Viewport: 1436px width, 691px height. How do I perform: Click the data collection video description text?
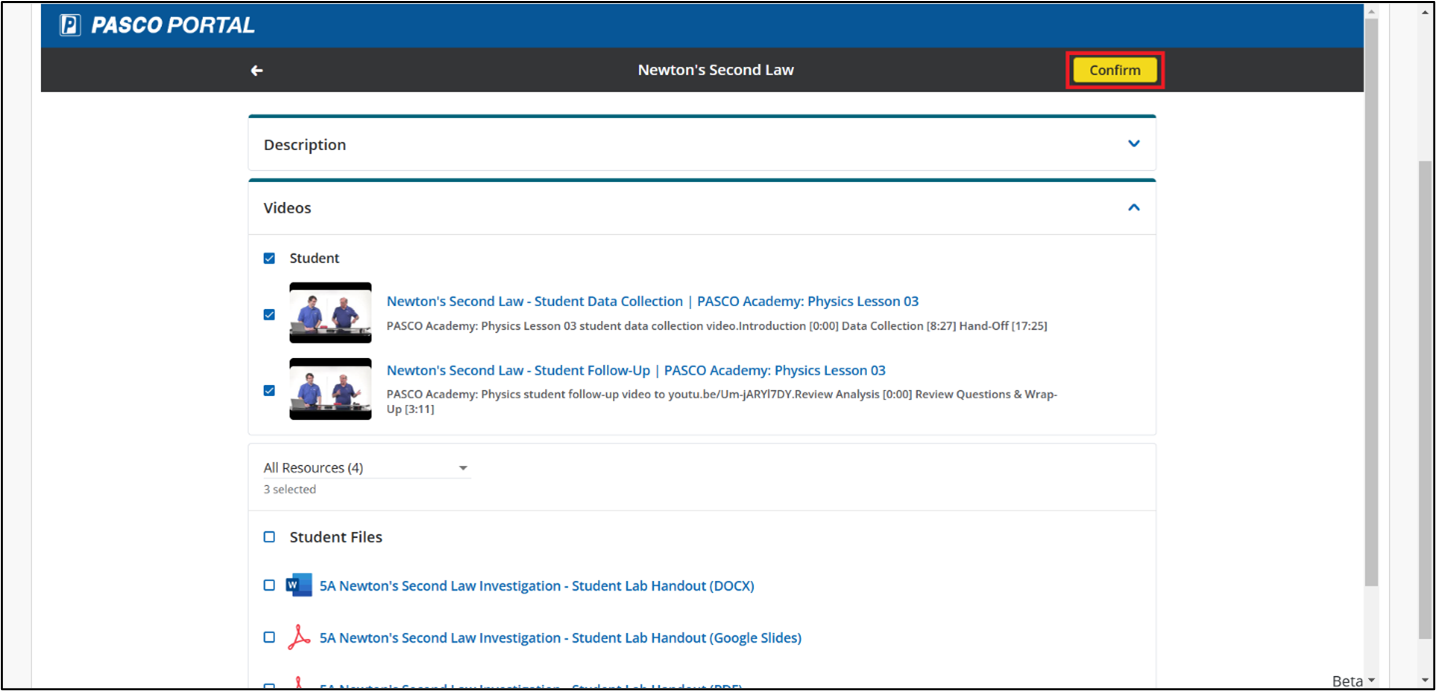click(x=717, y=326)
